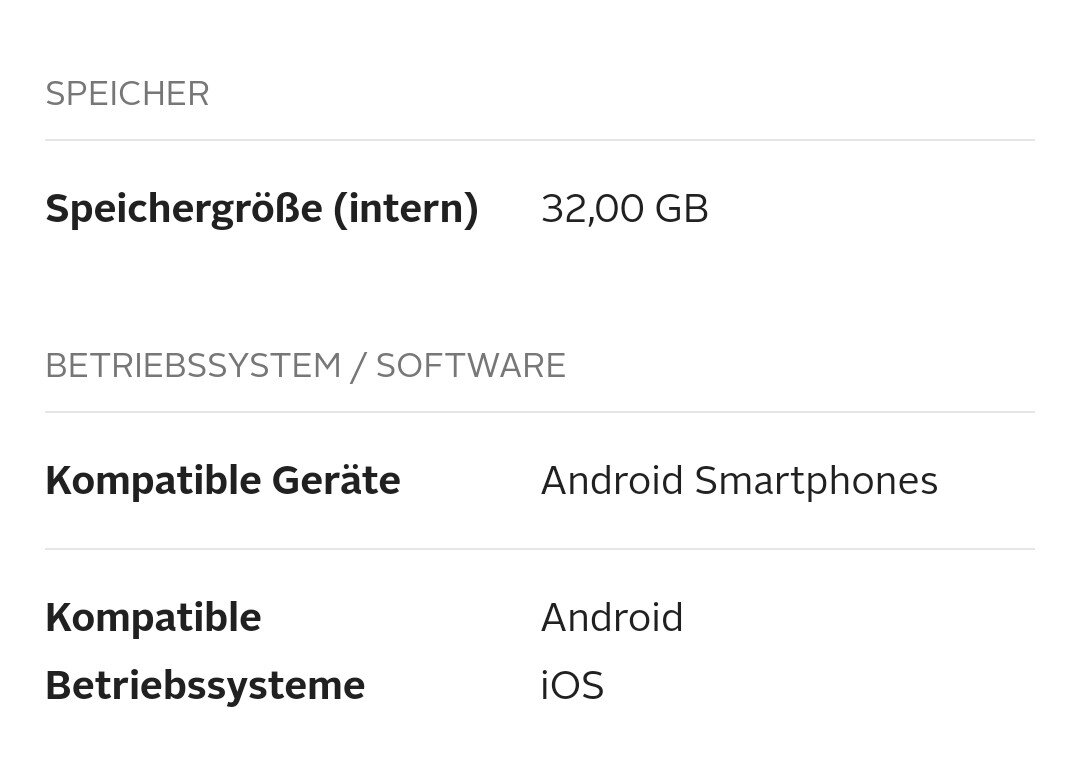Click the divider line below Kompatible Geräte row
This screenshot has width=1080, height=768.
pyautogui.click(x=540, y=549)
